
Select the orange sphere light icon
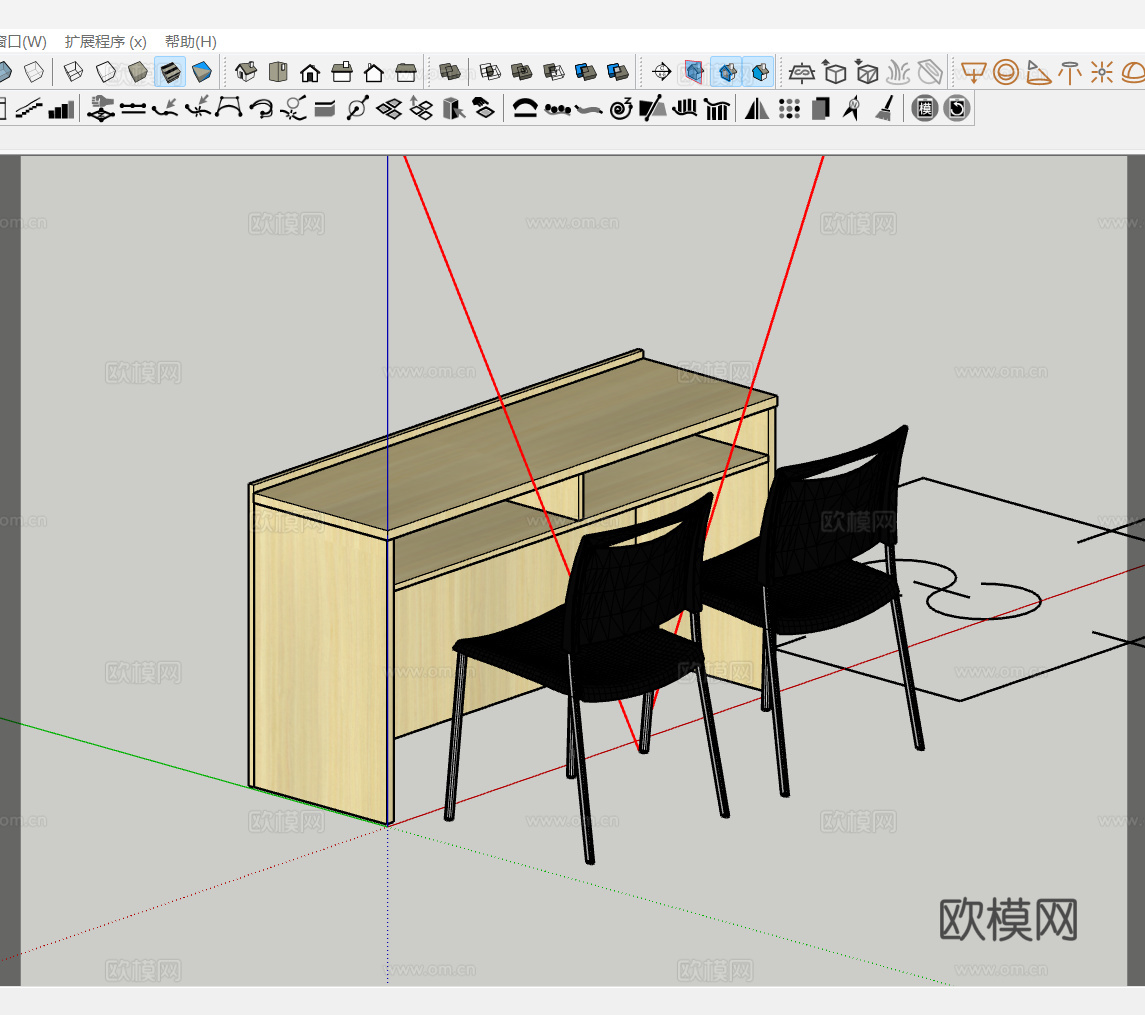click(x=1006, y=72)
